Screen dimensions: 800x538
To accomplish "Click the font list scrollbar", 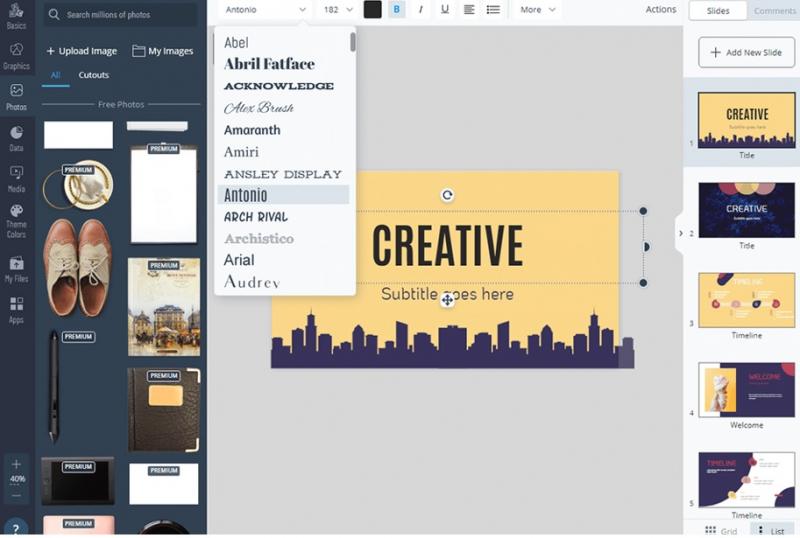I will pyautogui.click(x=353, y=42).
